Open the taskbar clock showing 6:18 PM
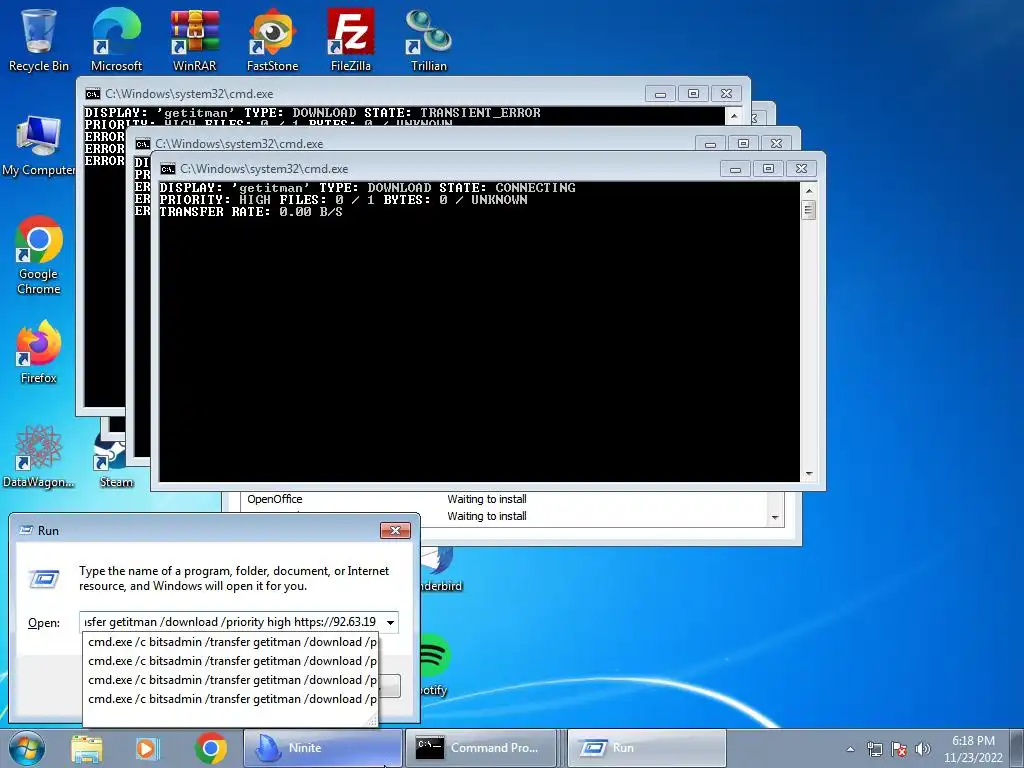This screenshot has height=768, width=1024. 973,749
